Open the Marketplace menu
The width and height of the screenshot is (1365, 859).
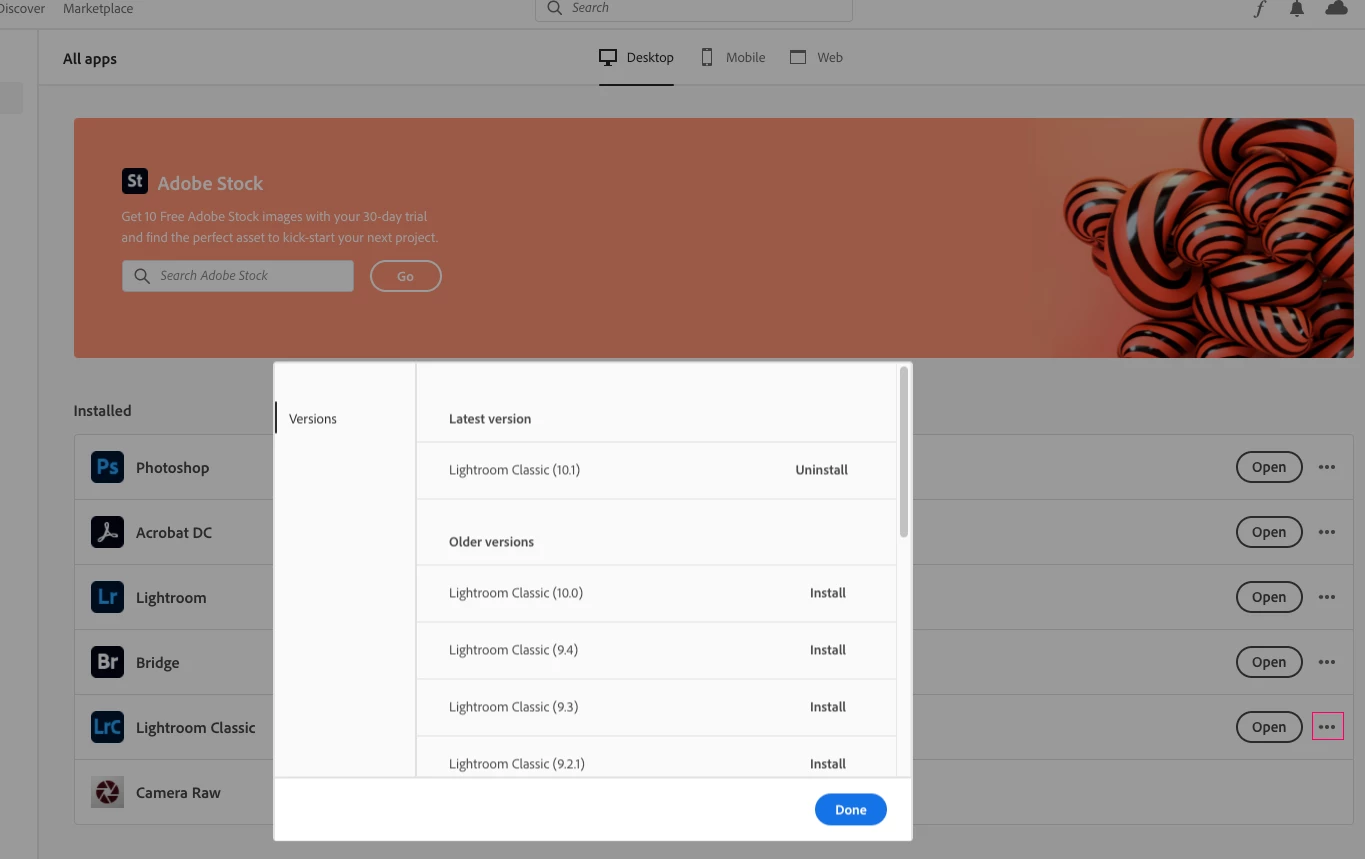[98, 9]
